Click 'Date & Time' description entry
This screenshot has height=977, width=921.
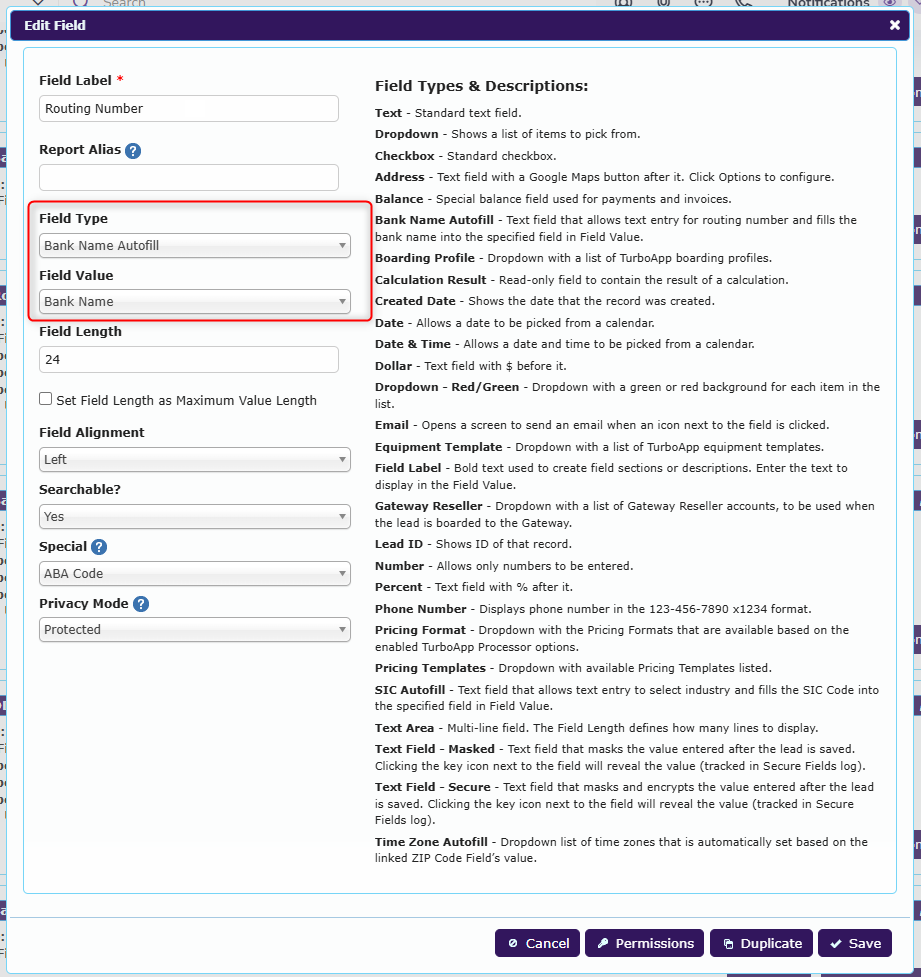(x=565, y=345)
